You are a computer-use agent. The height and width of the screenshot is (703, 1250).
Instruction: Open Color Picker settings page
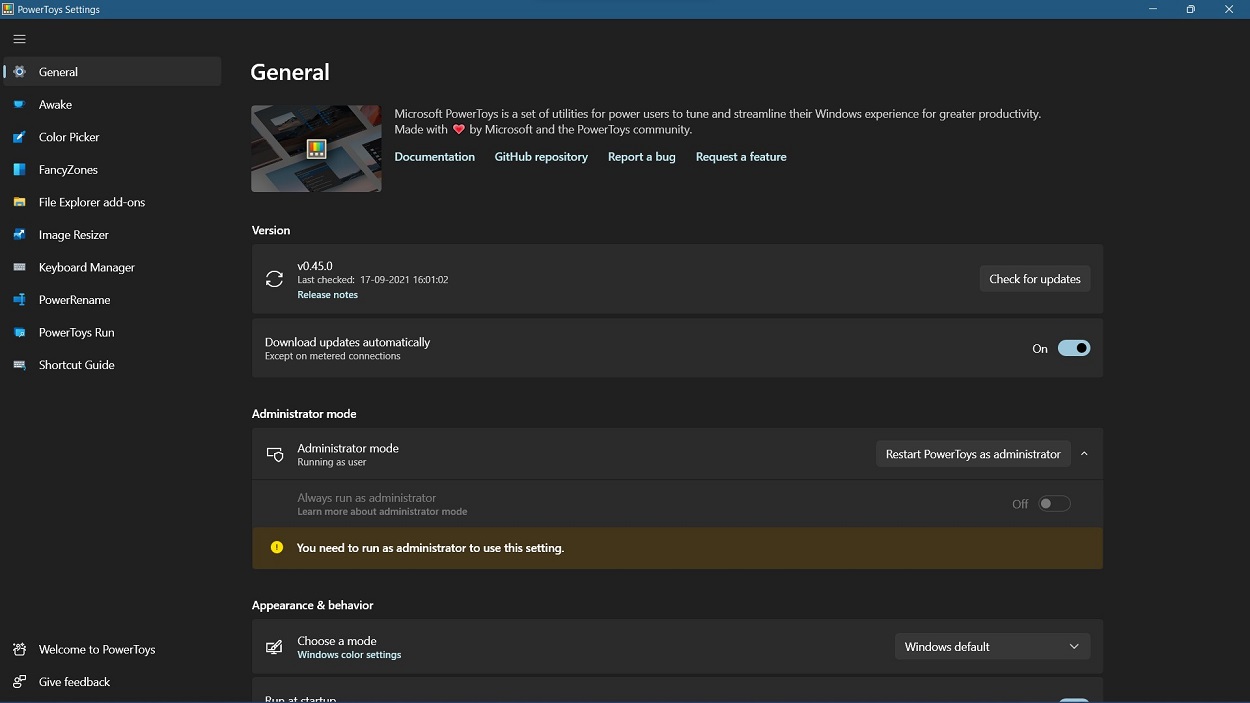point(111,137)
